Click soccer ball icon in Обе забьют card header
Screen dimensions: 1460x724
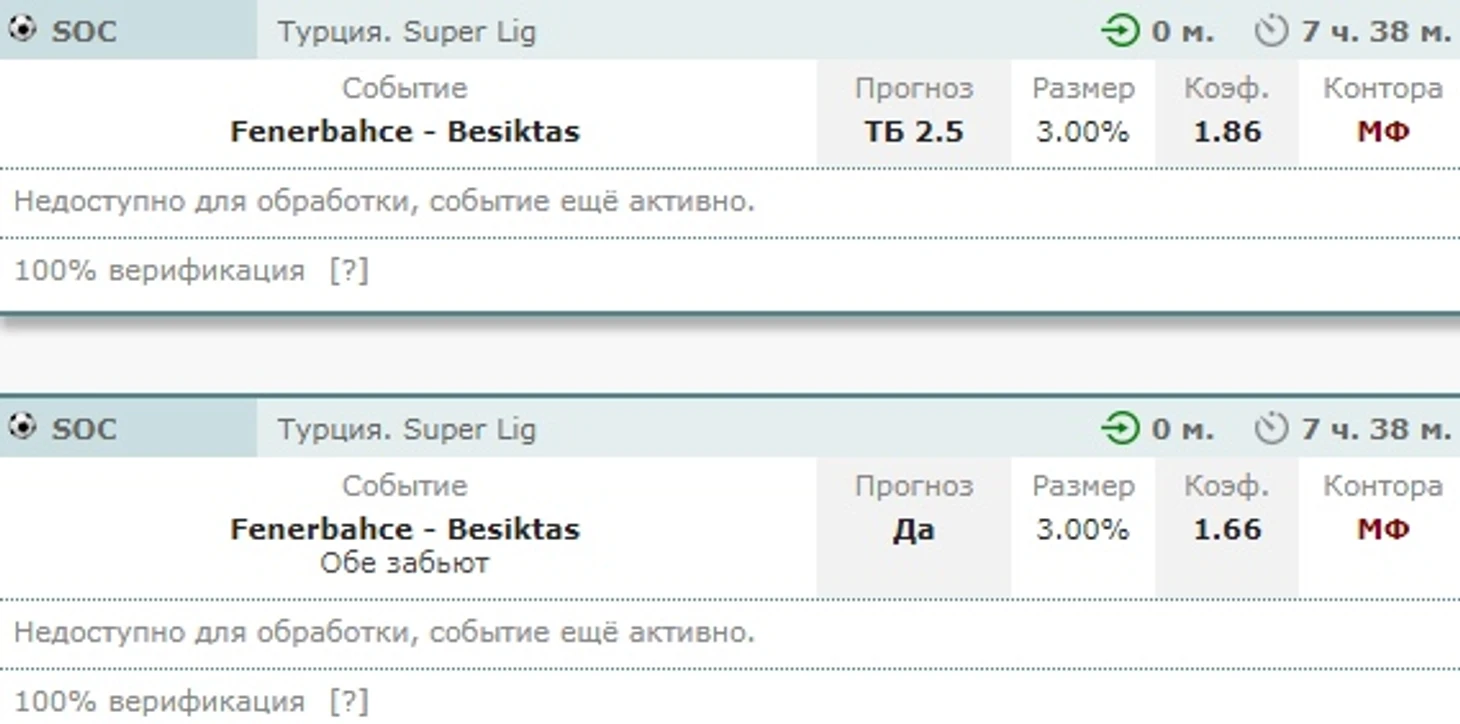tap(22, 427)
